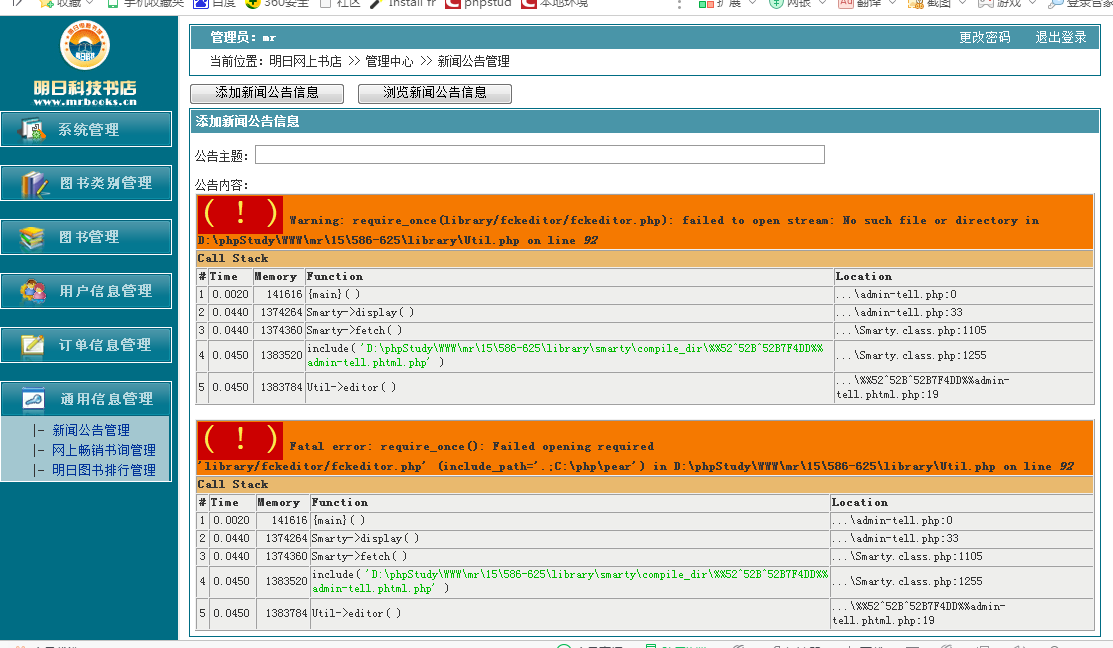Click the red warning exclamation icon for require_once warning
The image size is (1113, 648).
[240, 214]
